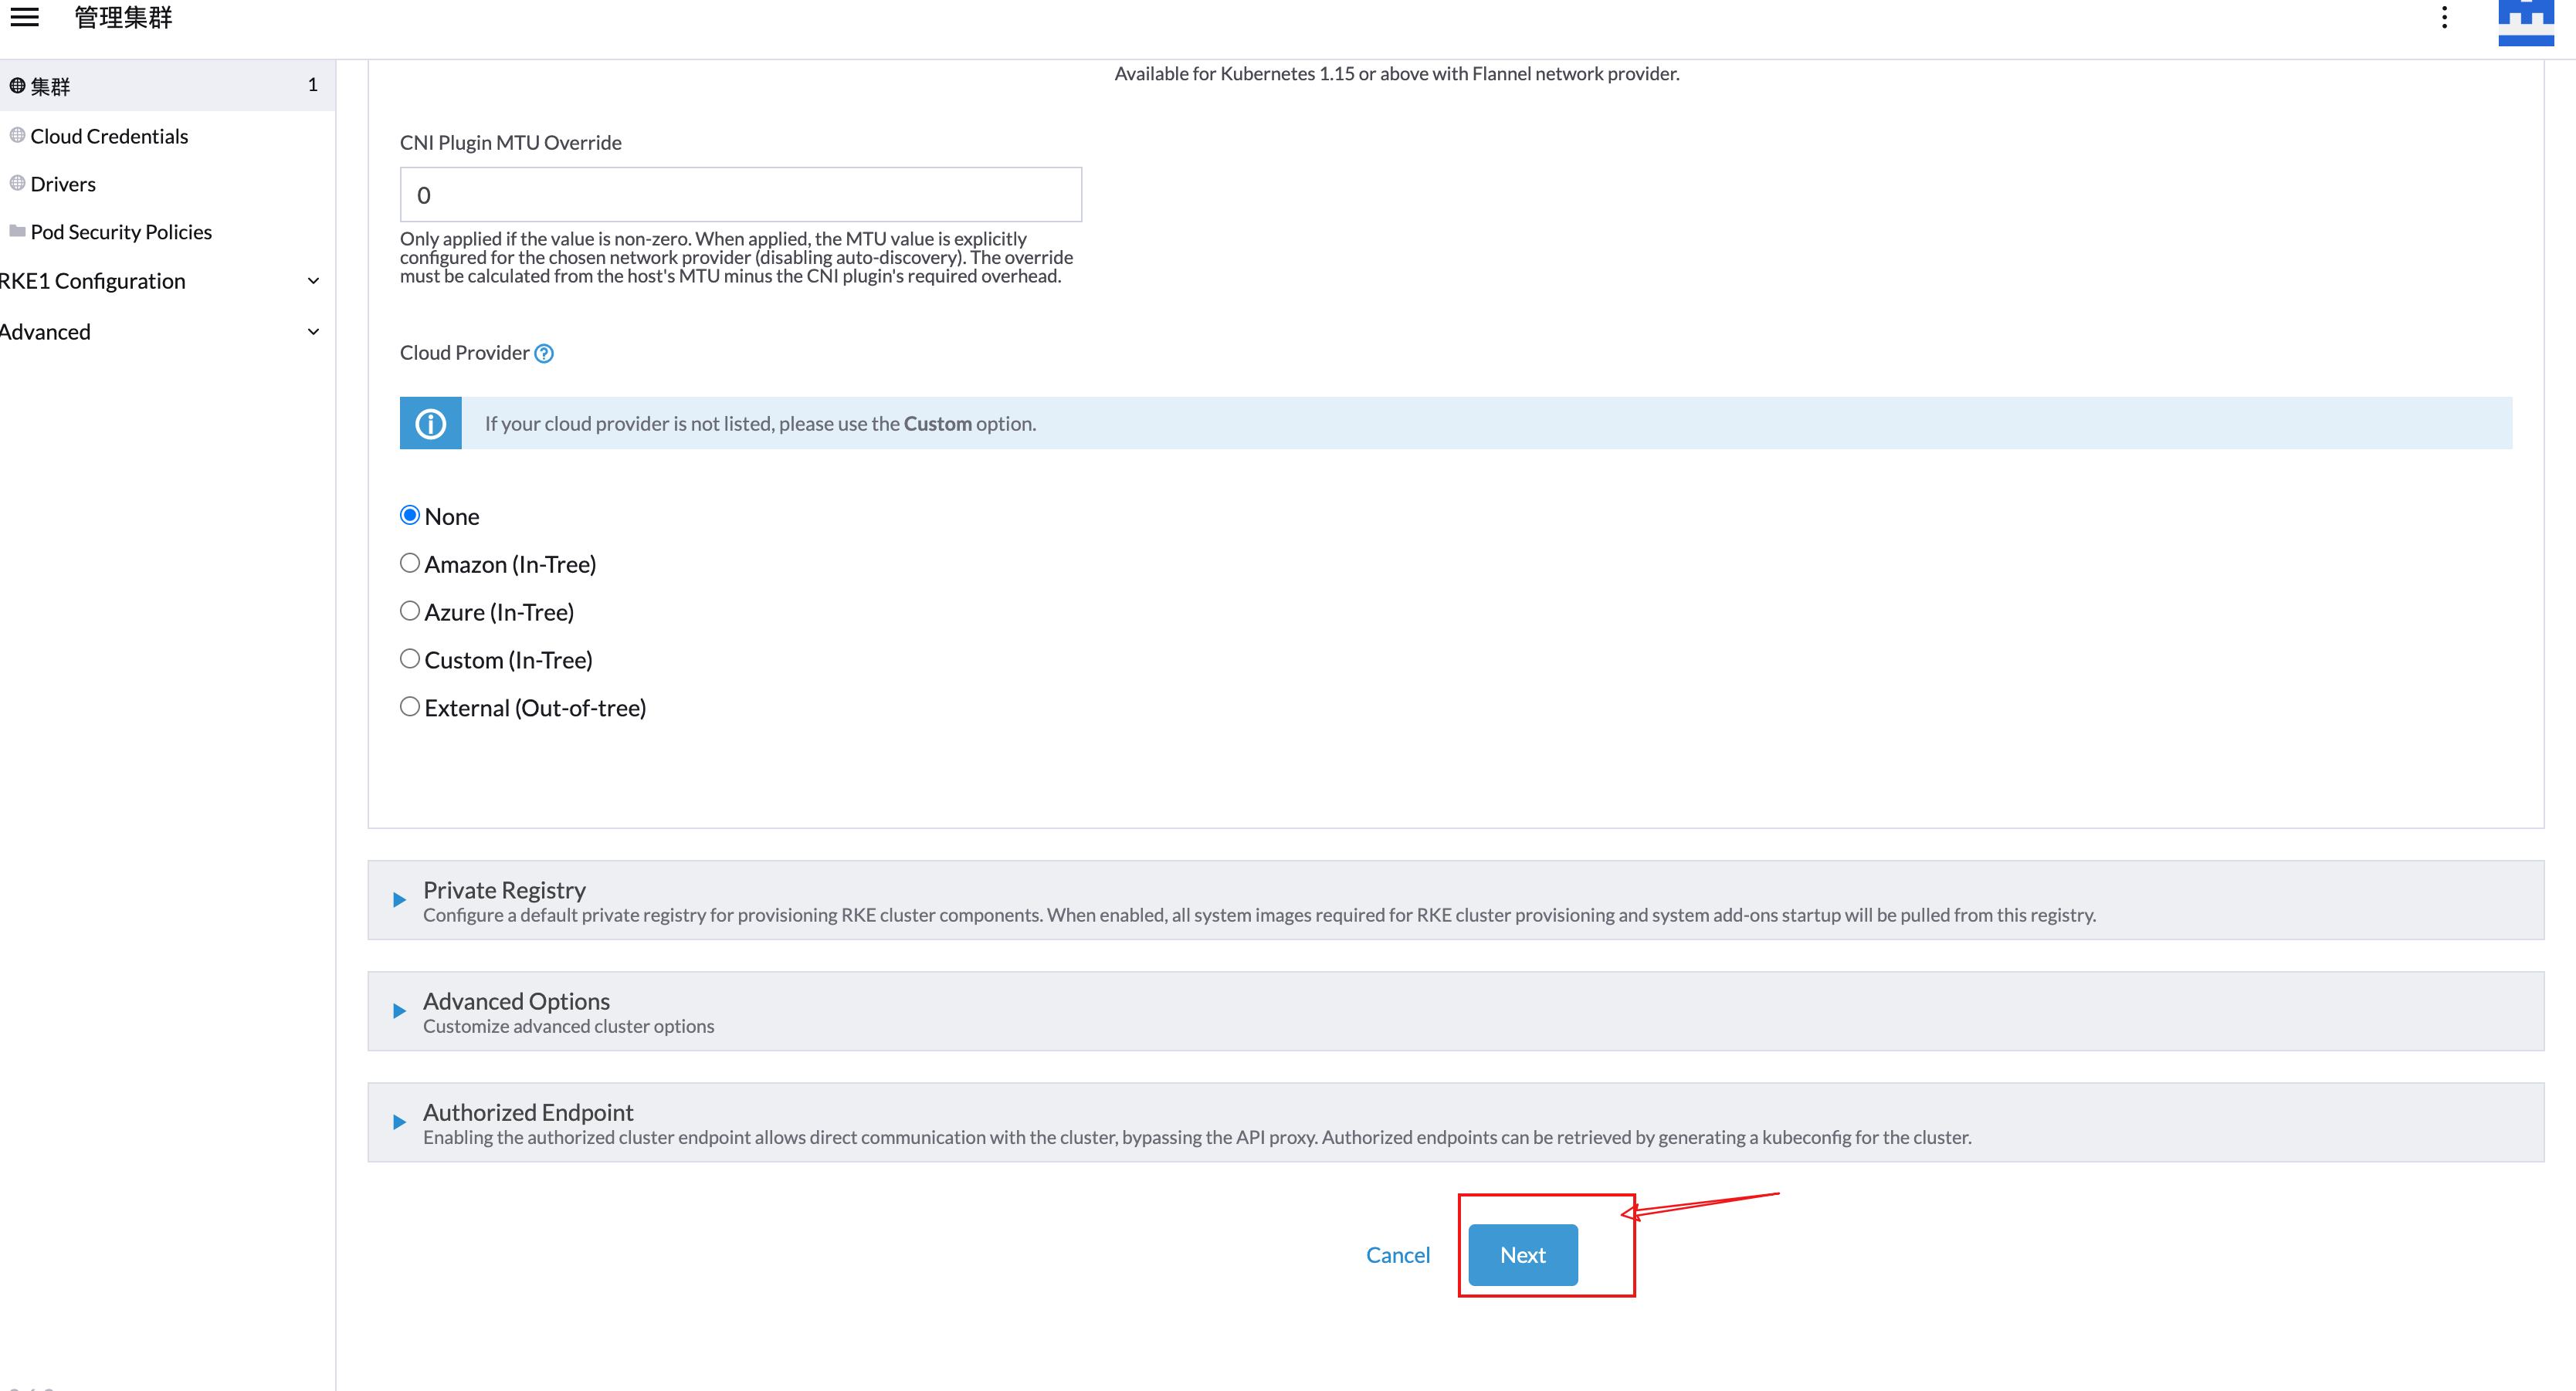Screen dimensions: 2576x1391
Task: Click the Drivers sidebar icon
Action: [x=19, y=183]
